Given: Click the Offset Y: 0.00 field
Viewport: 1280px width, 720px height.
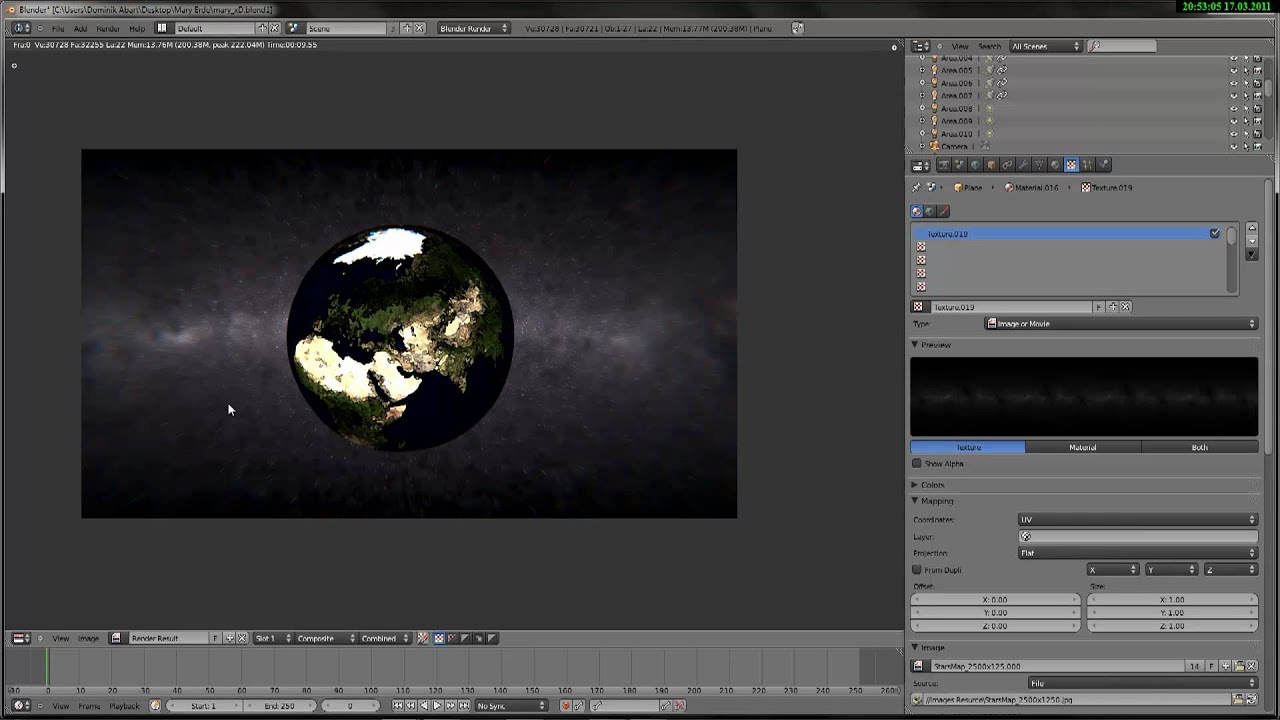Looking at the screenshot, I should tap(996, 612).
